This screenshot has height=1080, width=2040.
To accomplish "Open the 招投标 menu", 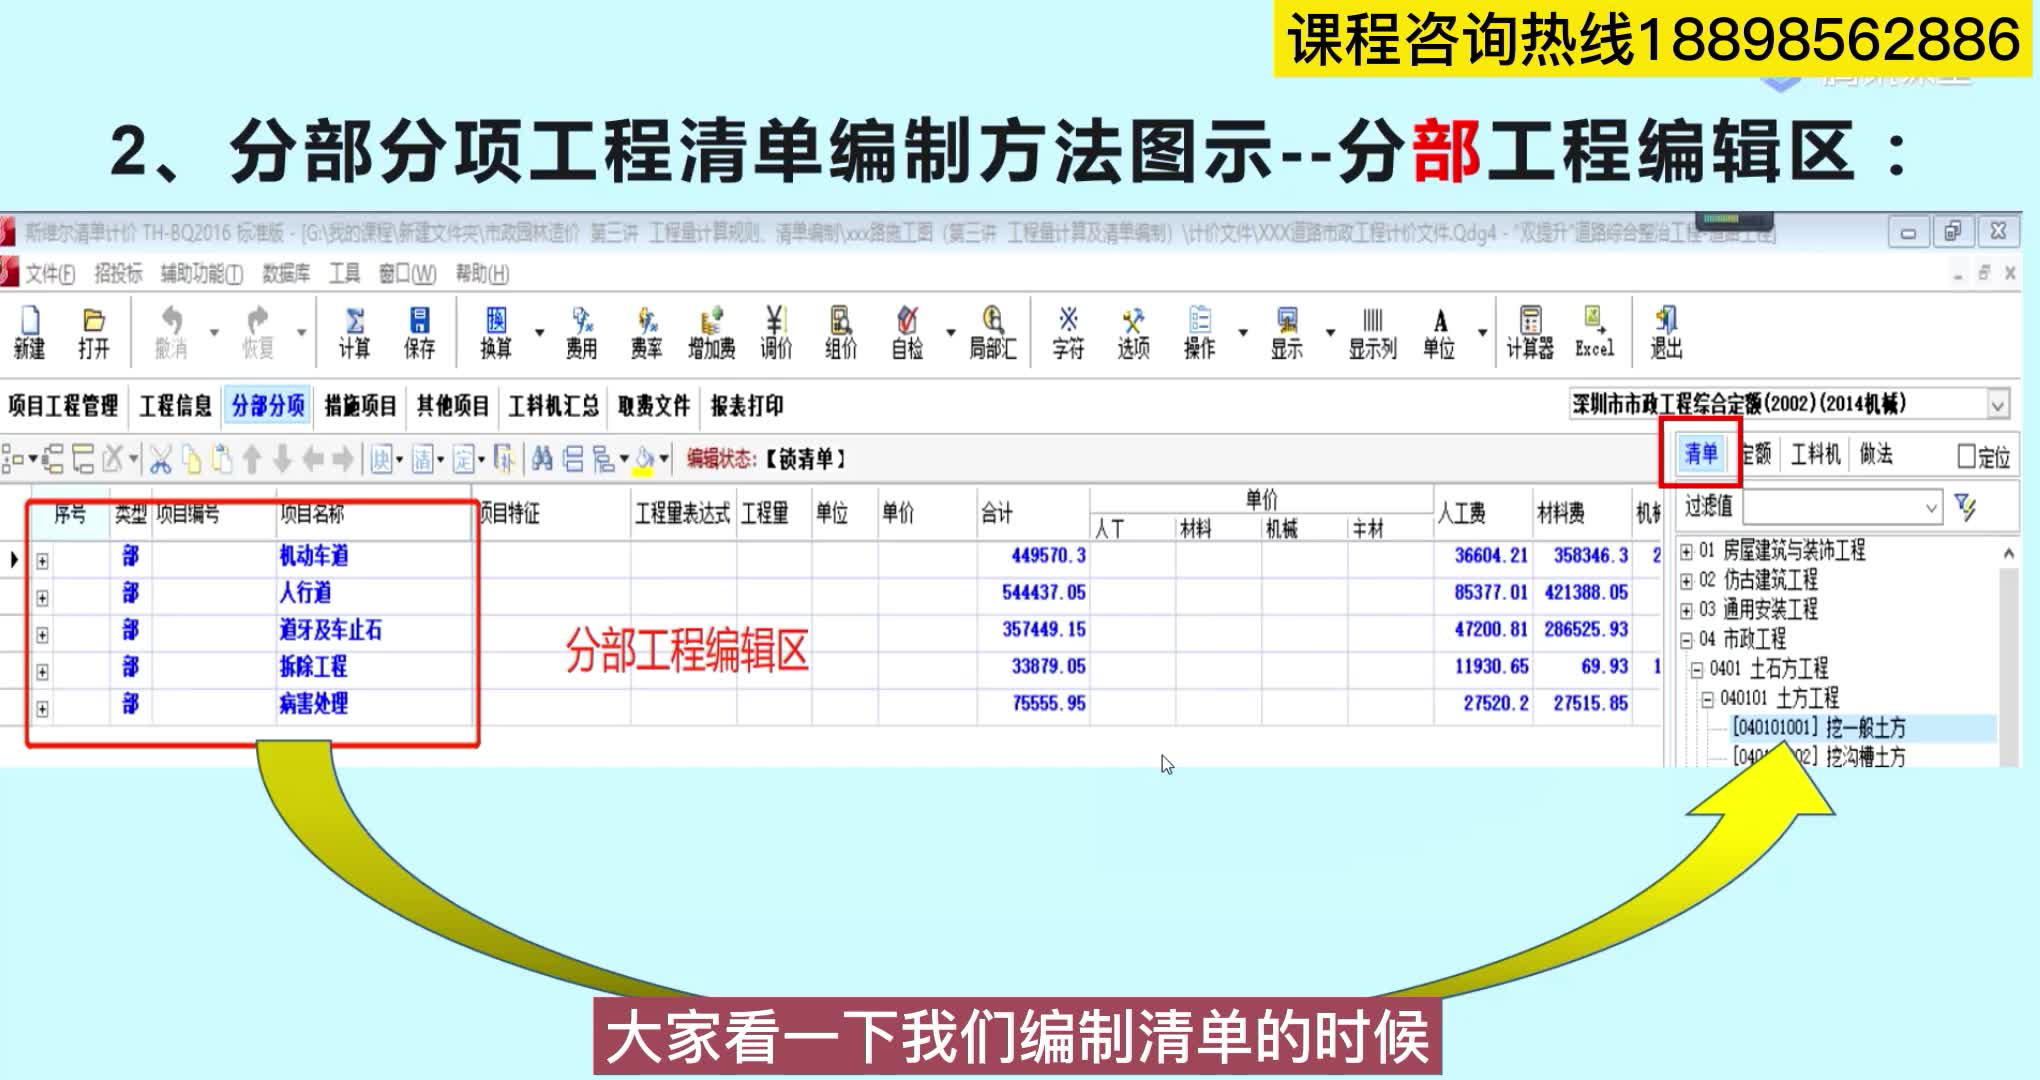I will (118, 273).
